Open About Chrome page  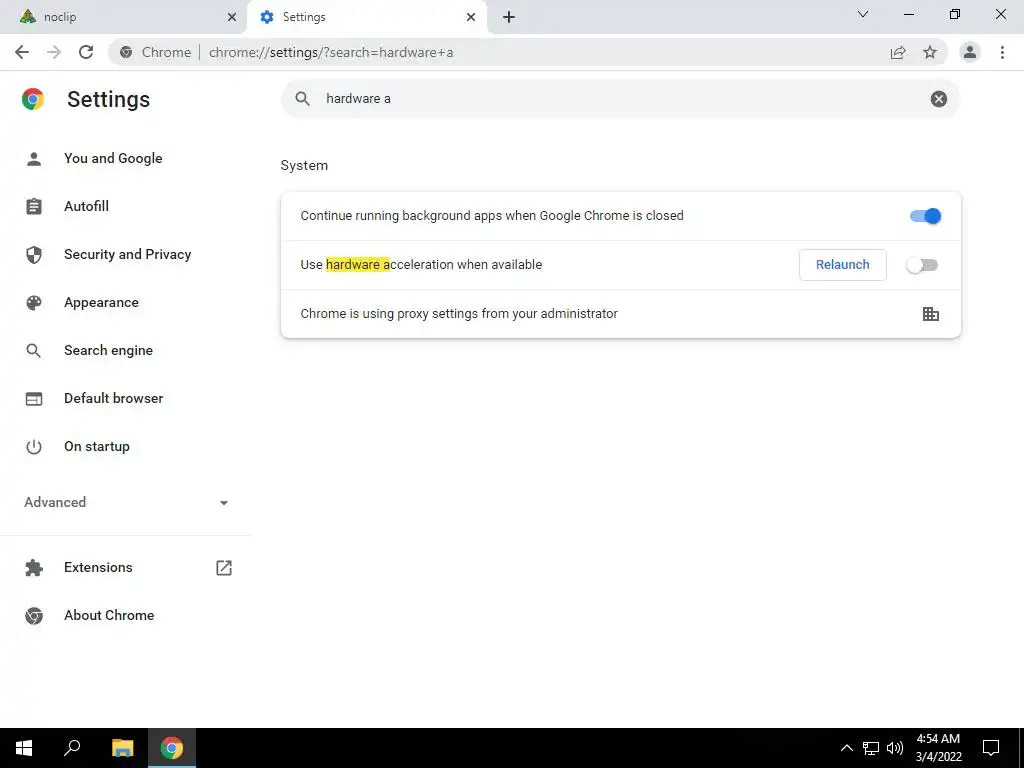coord(109,616)
